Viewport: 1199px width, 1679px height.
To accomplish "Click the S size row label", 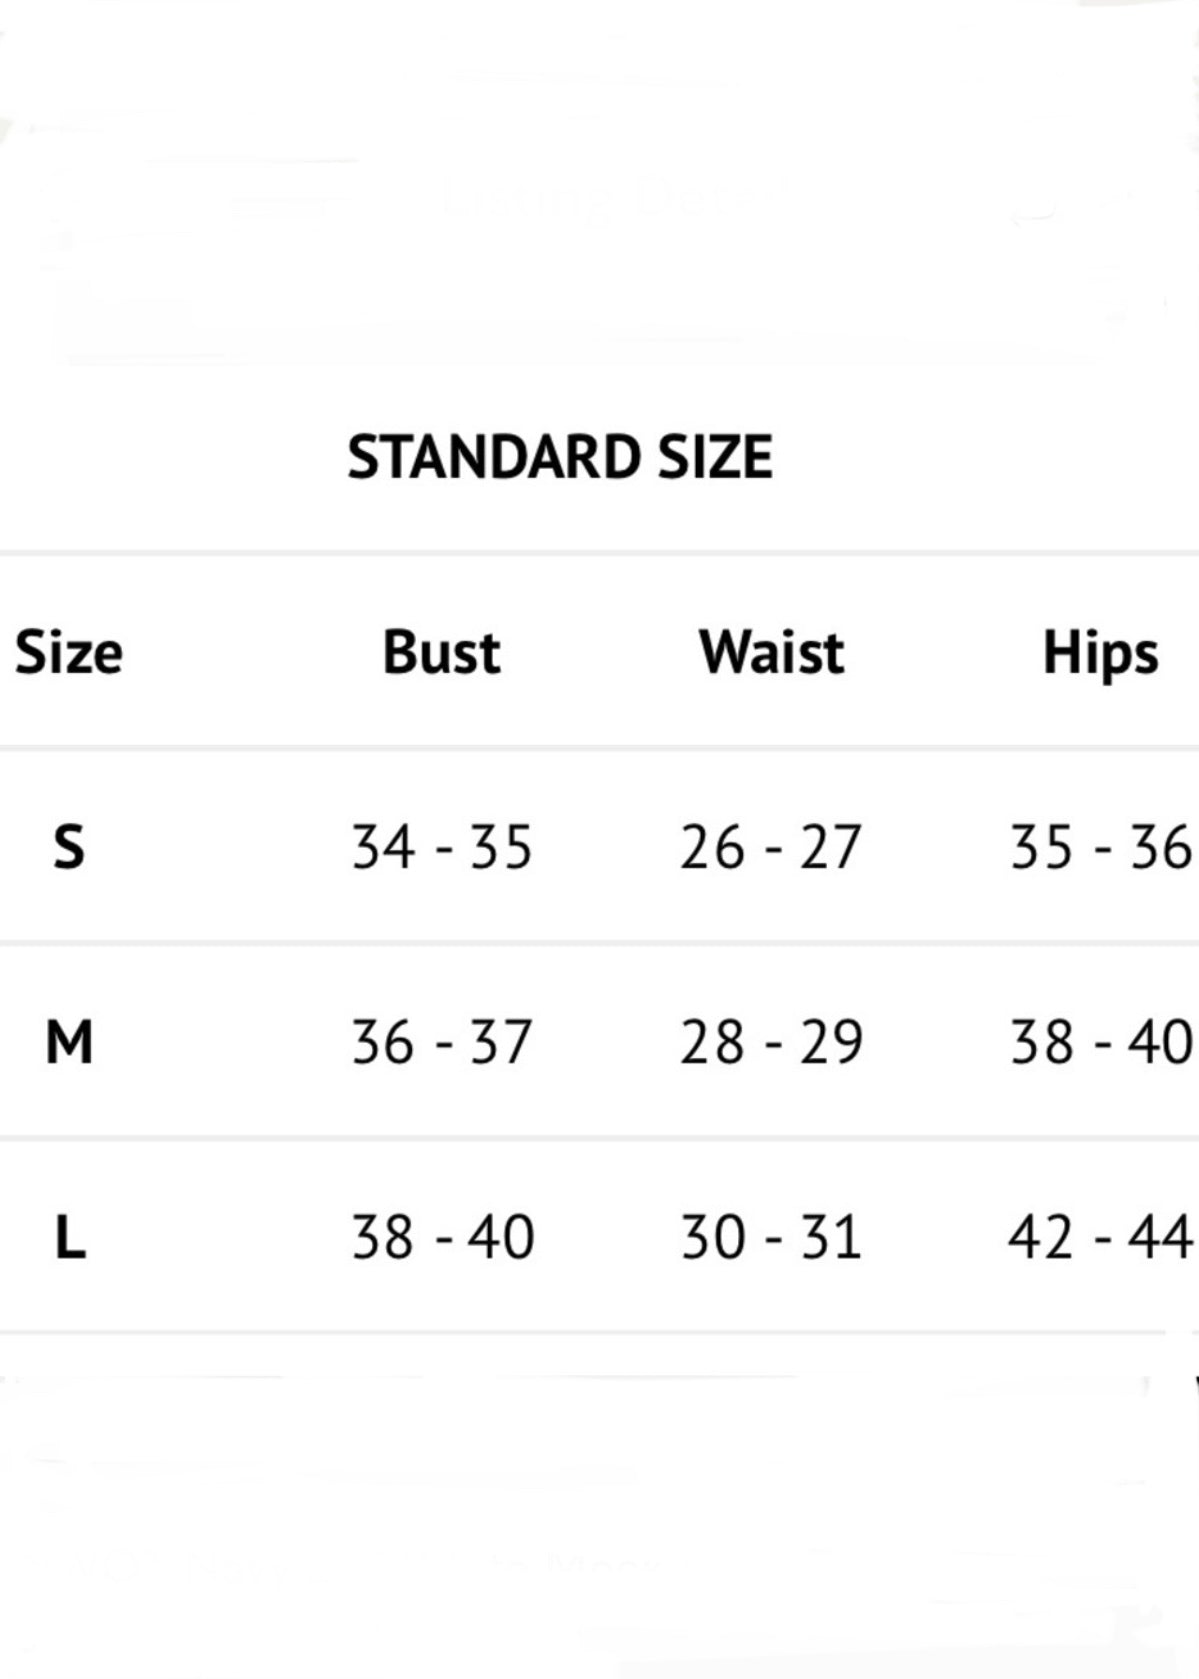I will (68, 847).
